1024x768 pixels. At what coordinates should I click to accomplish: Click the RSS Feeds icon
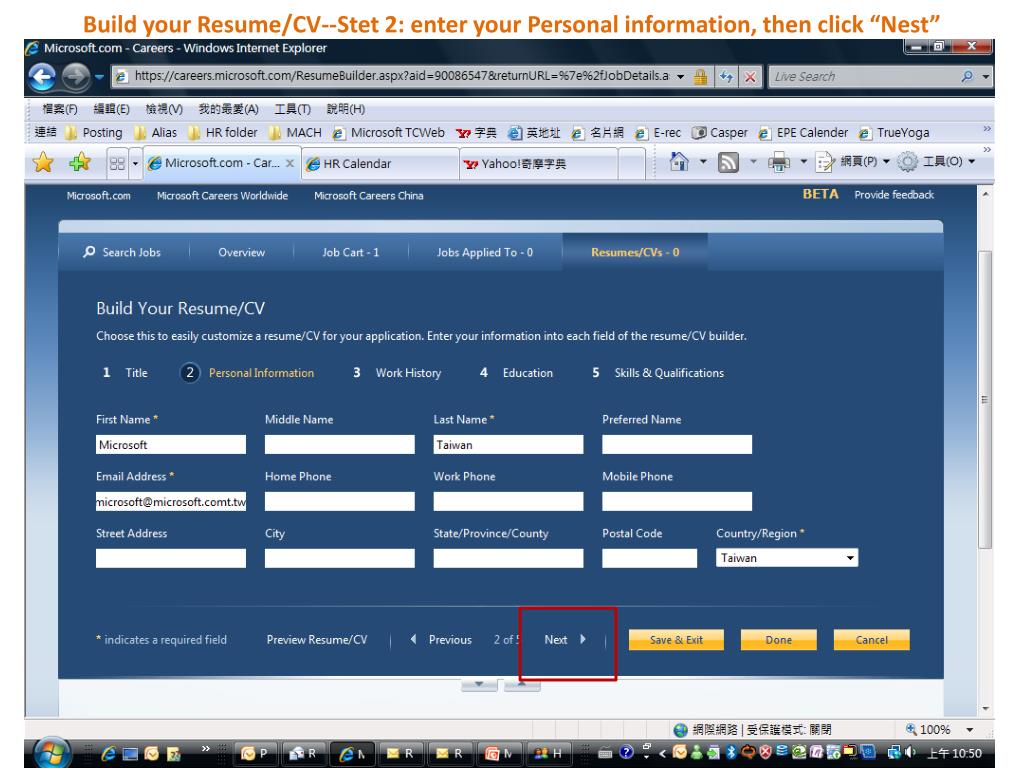tap(728, 162)
